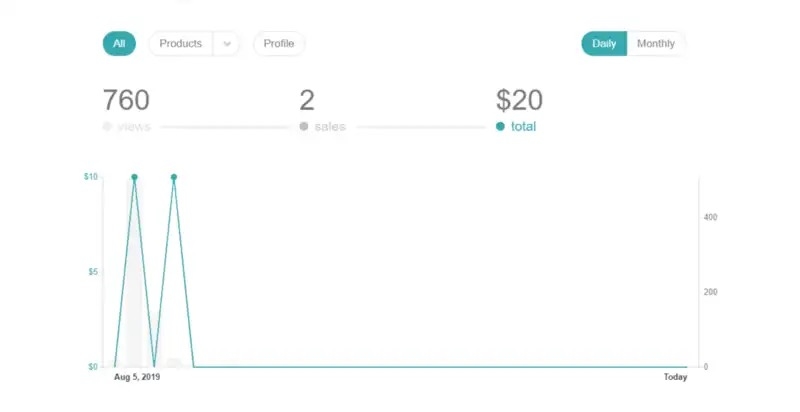Switch the chart to Daily view
The height and width of the screenshot is (412, 800).
click(x=604, y=43)
